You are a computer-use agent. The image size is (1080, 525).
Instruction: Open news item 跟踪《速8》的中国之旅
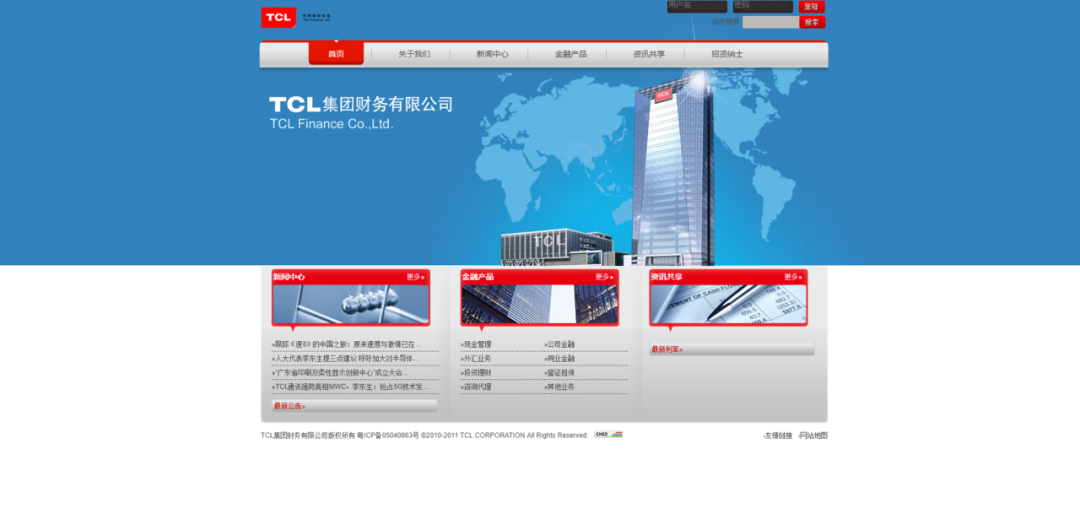tap(346, 344)
